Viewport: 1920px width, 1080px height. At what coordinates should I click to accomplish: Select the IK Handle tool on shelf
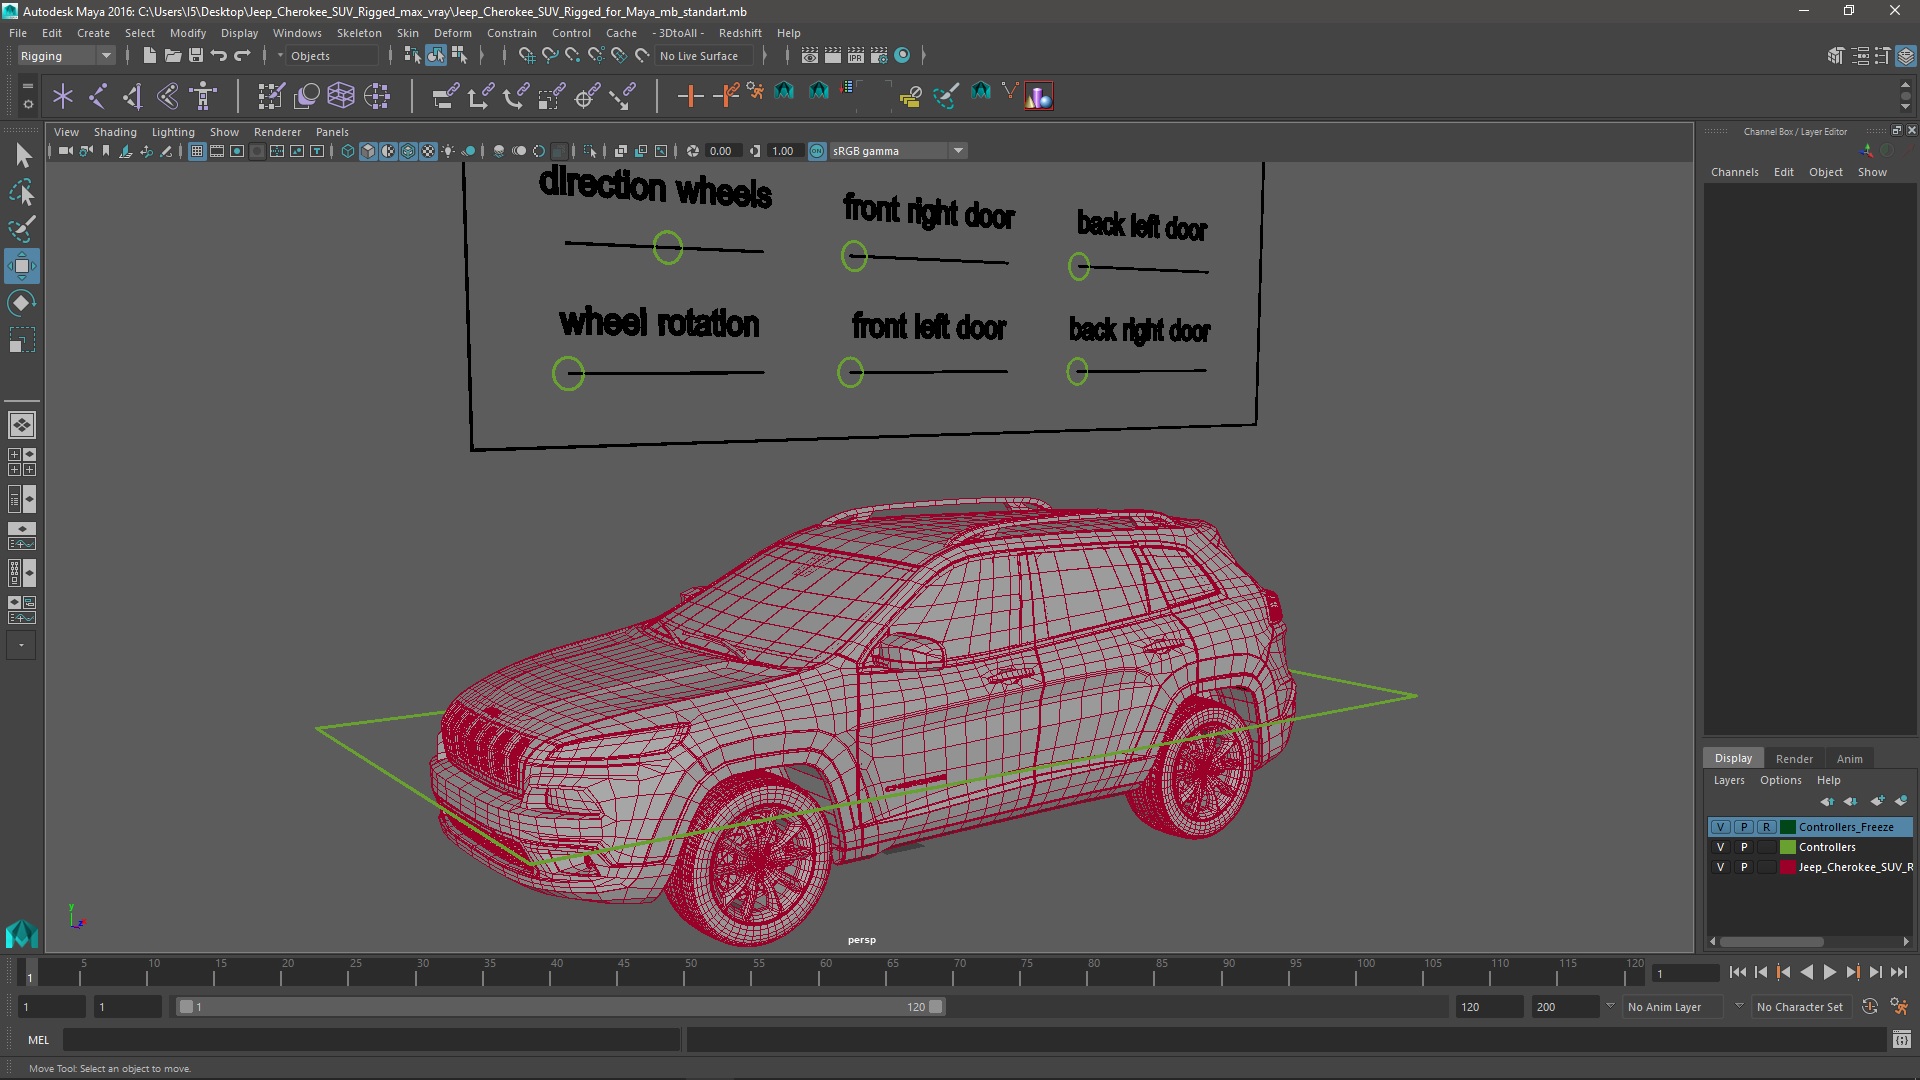tap(132, 96)
